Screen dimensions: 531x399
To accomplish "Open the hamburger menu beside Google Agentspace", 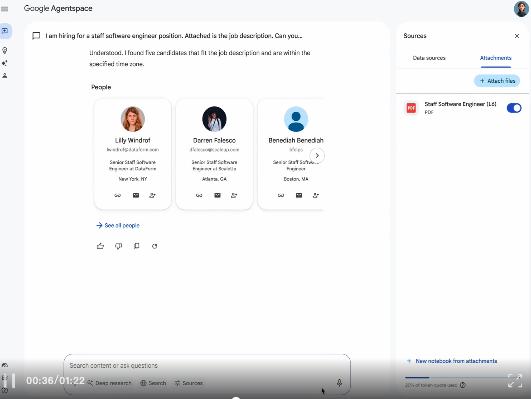I will click(5, 9).
